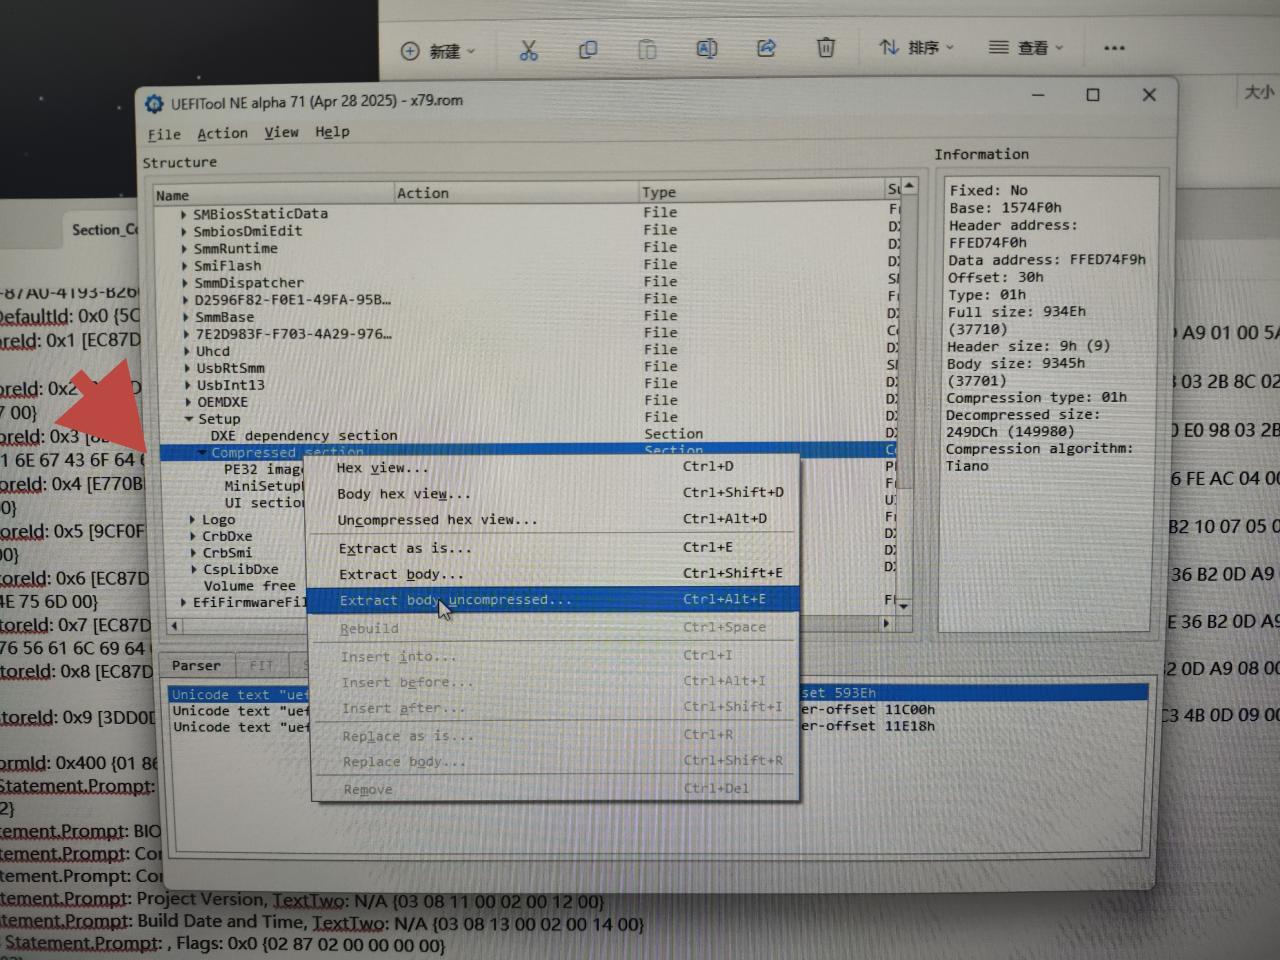The height and width of the screenshot is (960, 1280).
Task: Collapse the Setup tree node
Action: [189, 419]
